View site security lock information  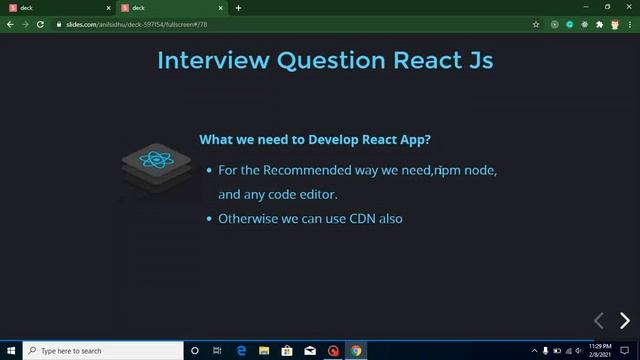(59, 24)
